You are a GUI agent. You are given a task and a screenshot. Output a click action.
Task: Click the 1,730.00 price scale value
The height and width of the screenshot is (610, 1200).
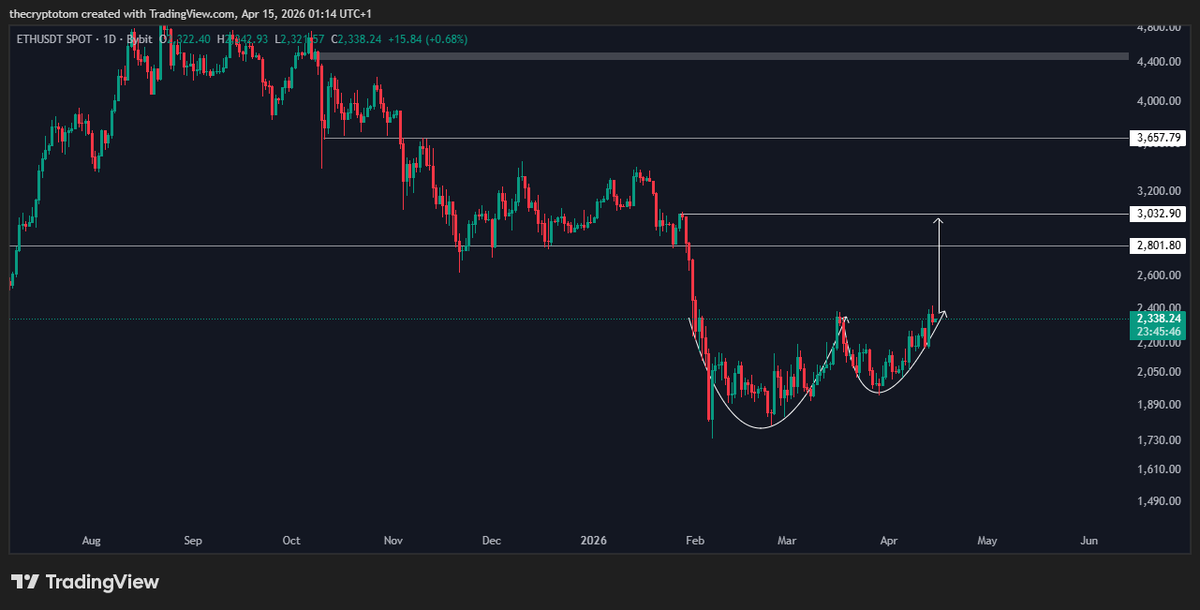1158,440
